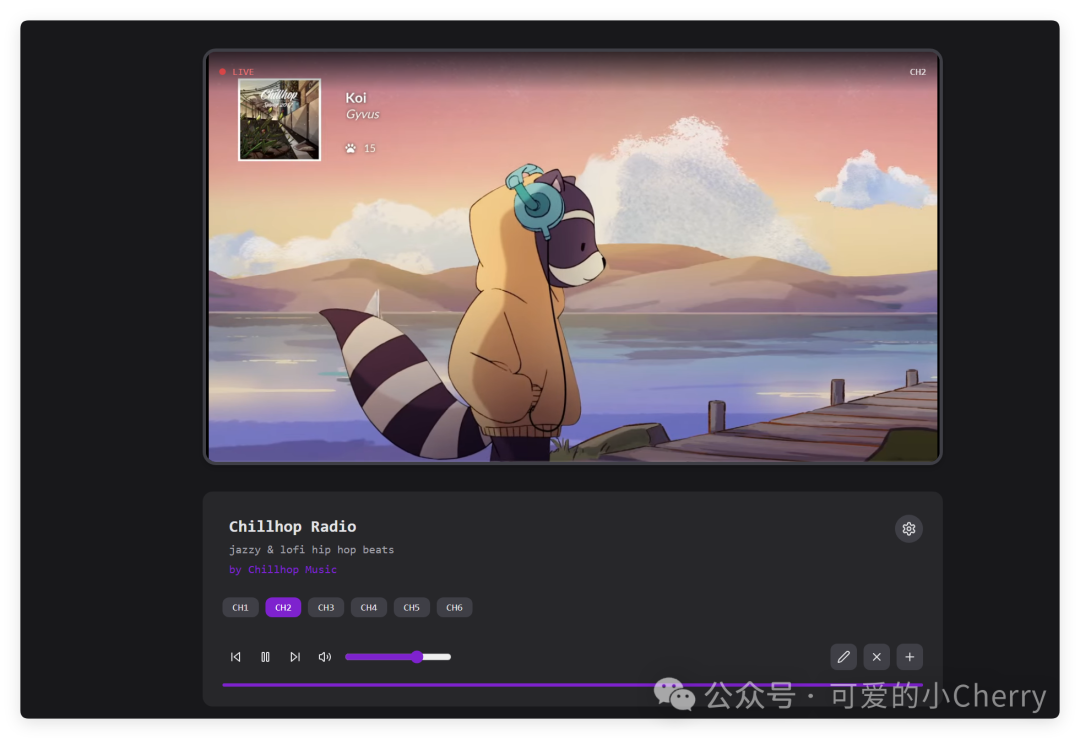
Task: Skip to previous track
Action: point(236,657)
